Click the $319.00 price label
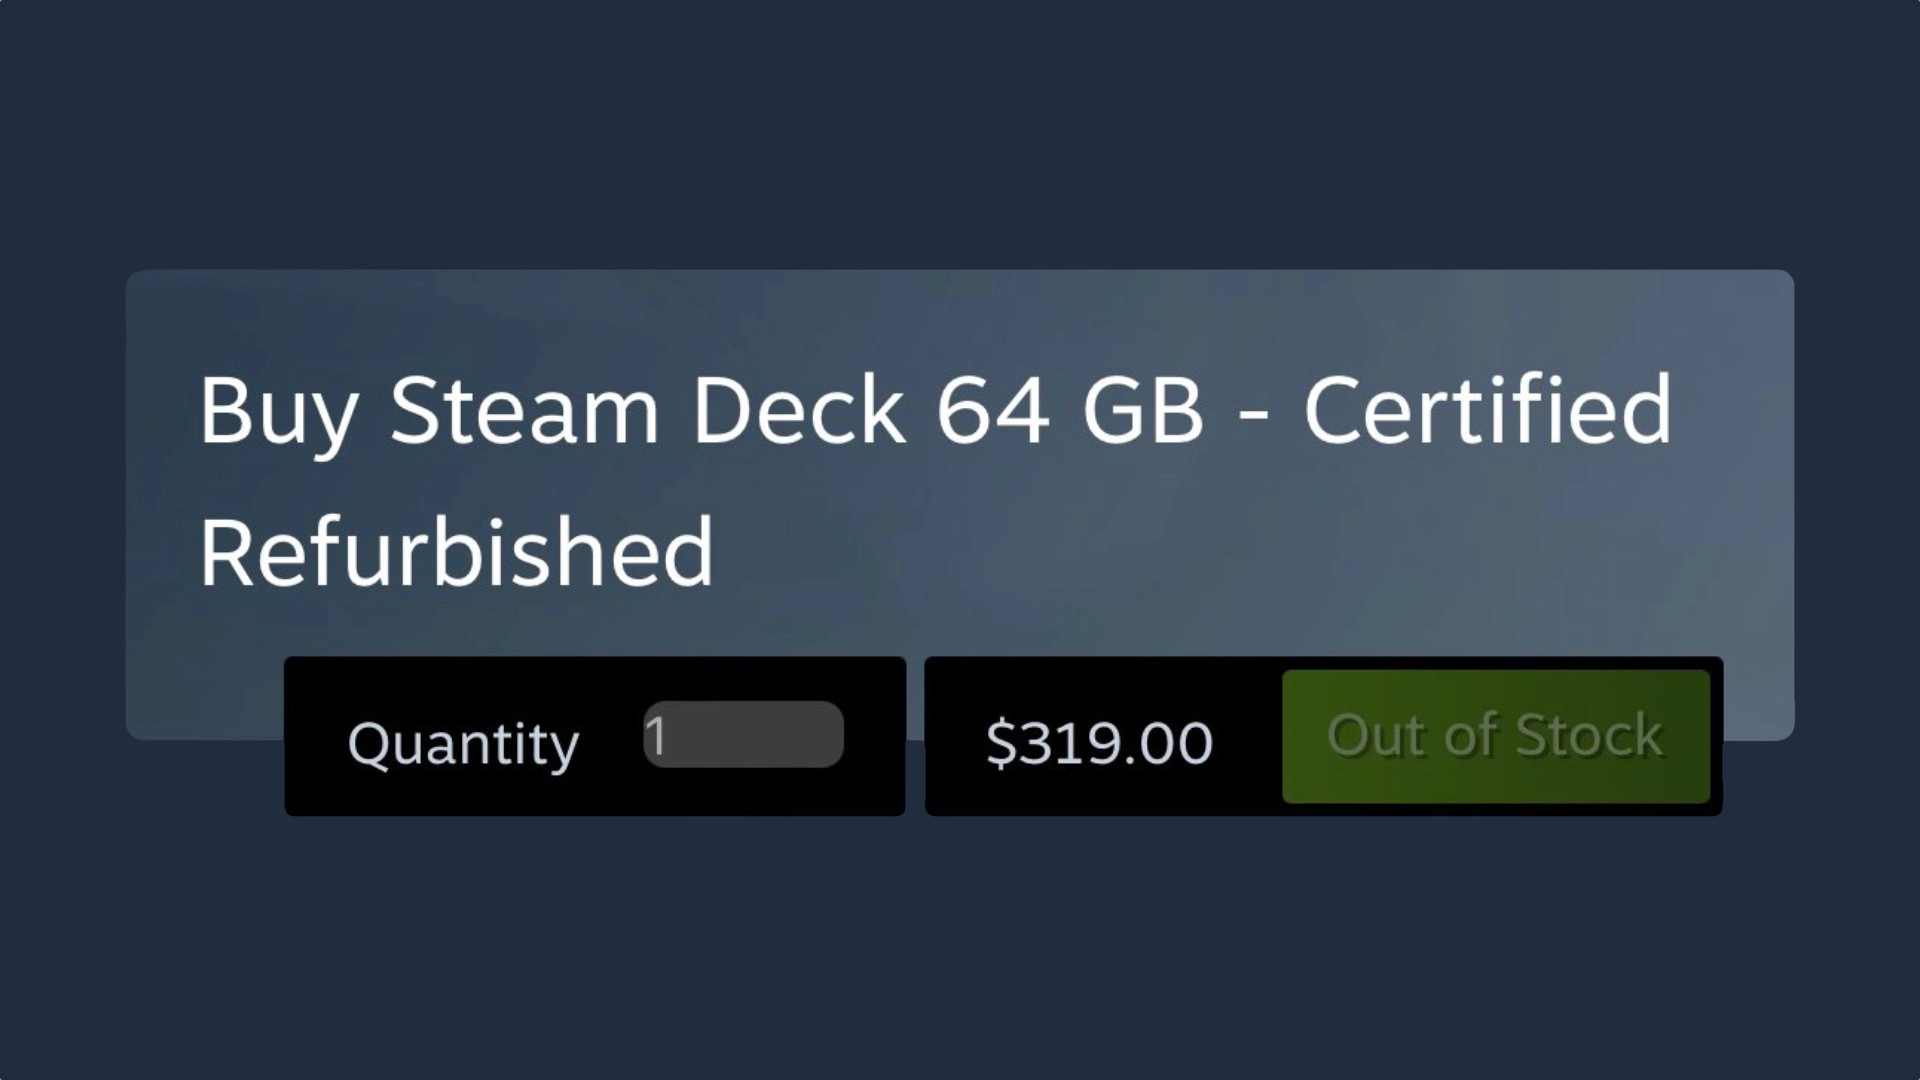This screenshot has height=1080, width=1920. click(x=1099, y=743)
